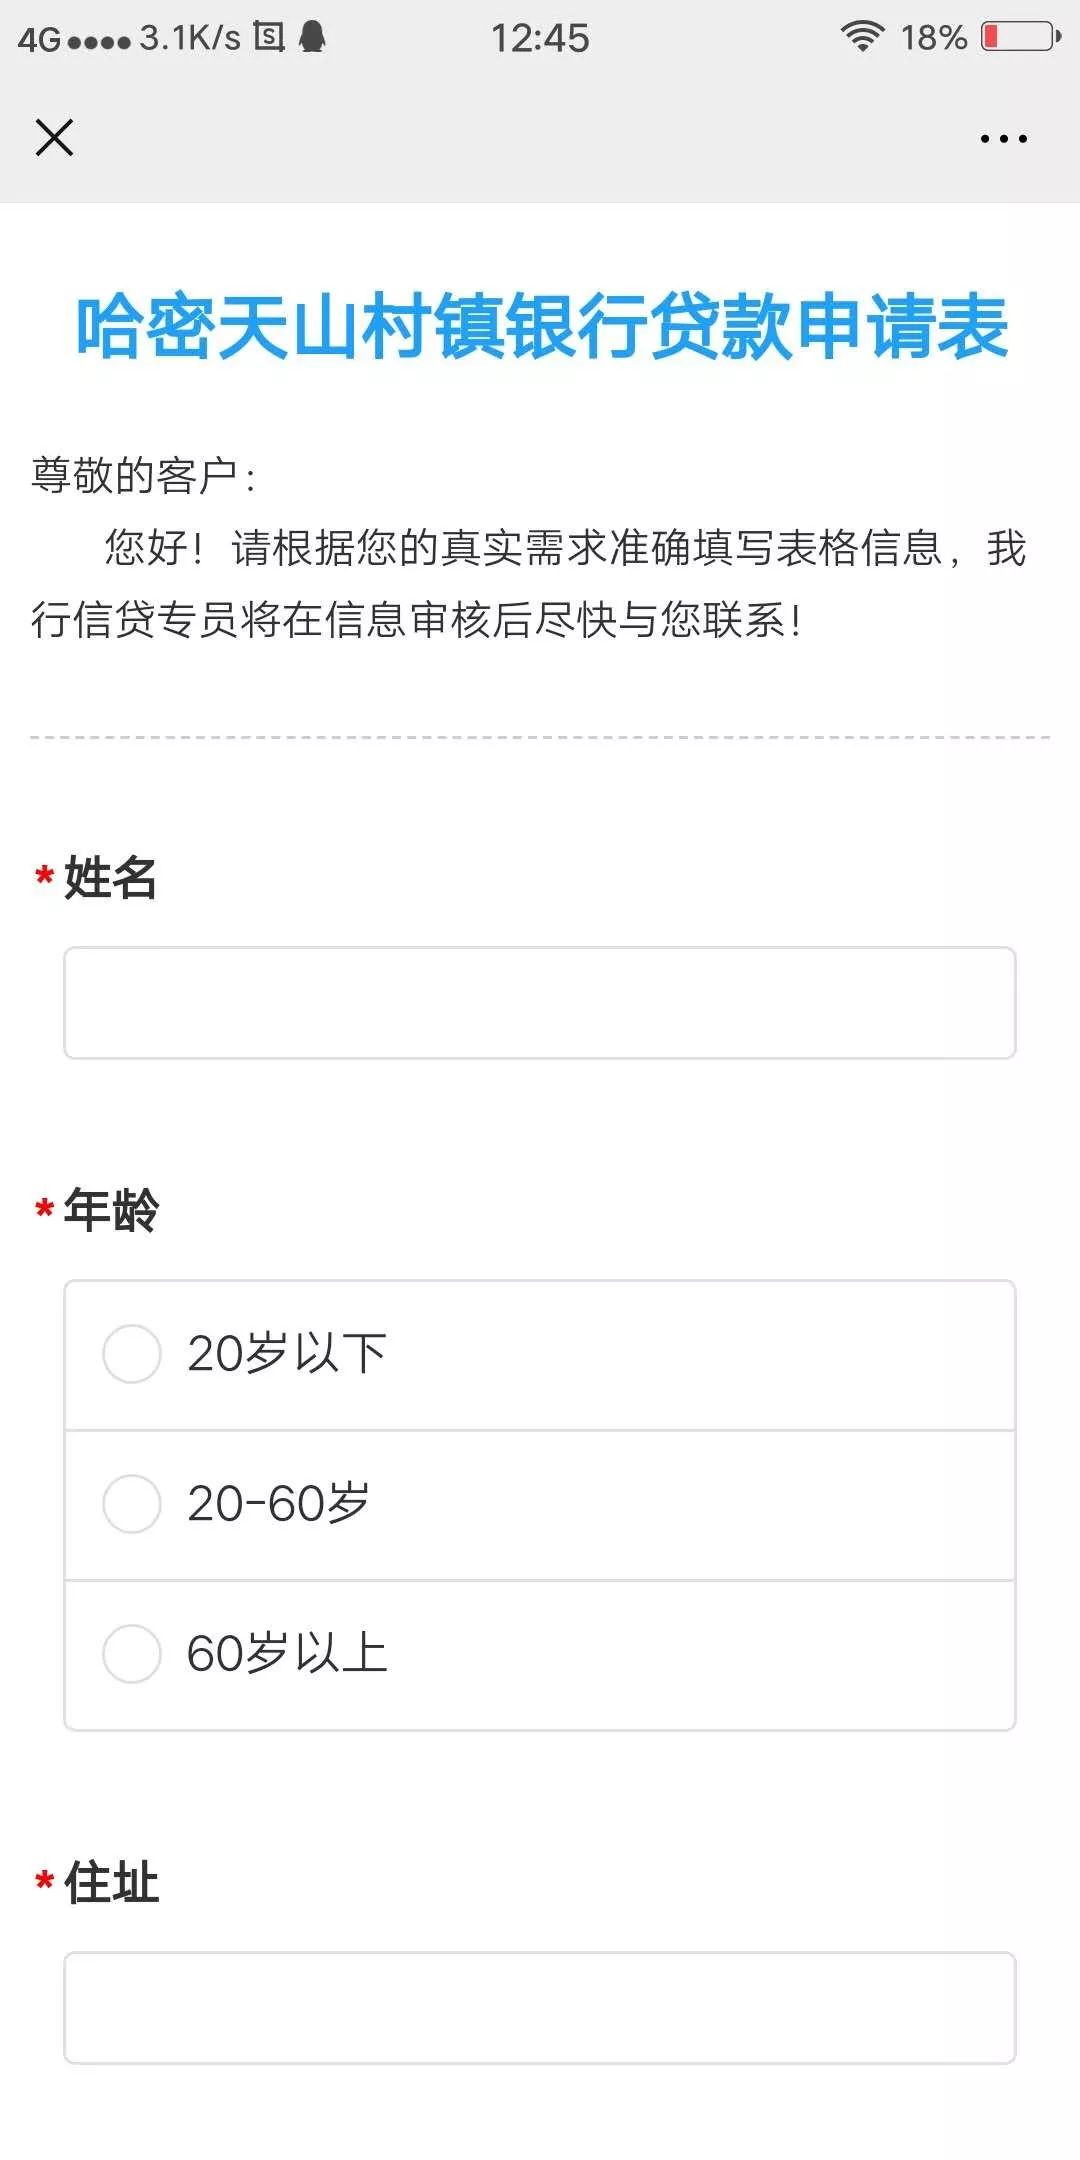Tap the square status icon beside network speed

269,37
